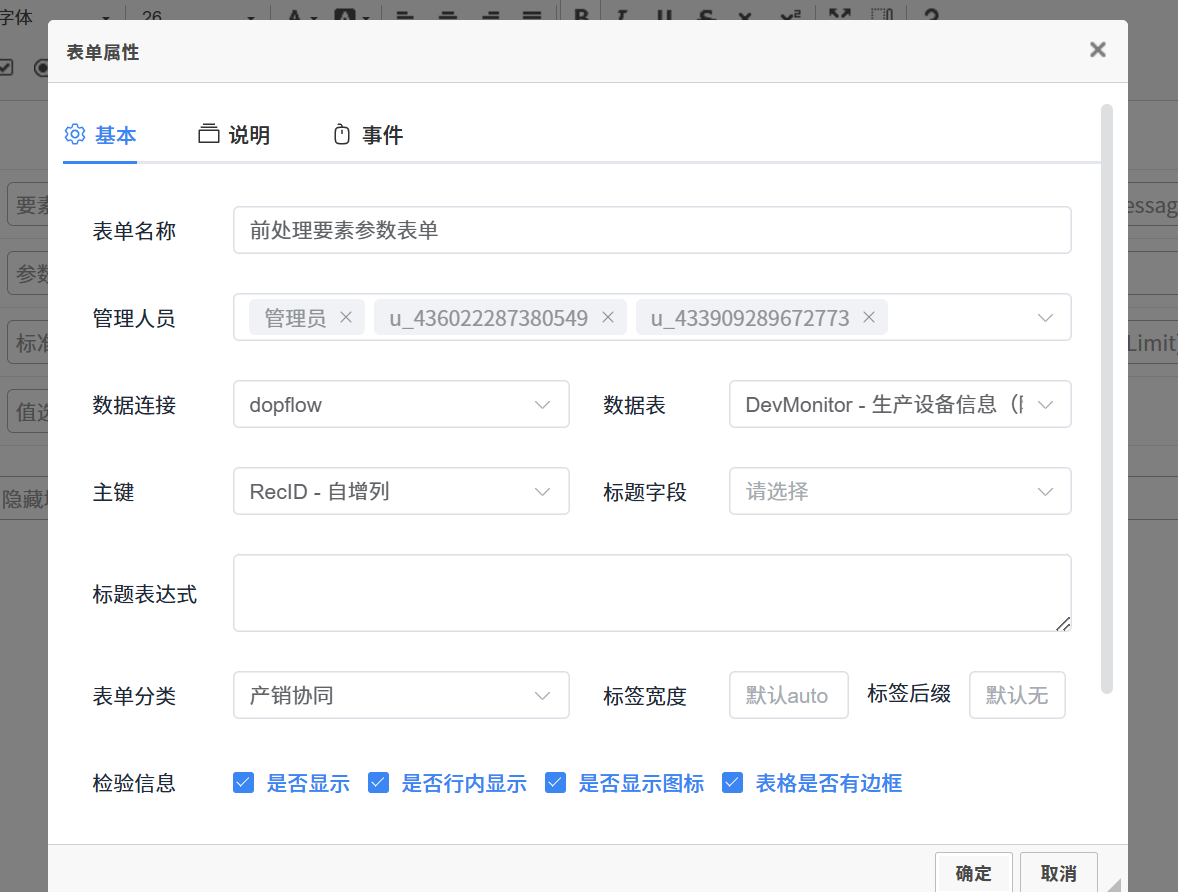Close the 表单属性 dialog with the X
The width and height of the screenshot is (1178, 892).
coord(1097,50)
